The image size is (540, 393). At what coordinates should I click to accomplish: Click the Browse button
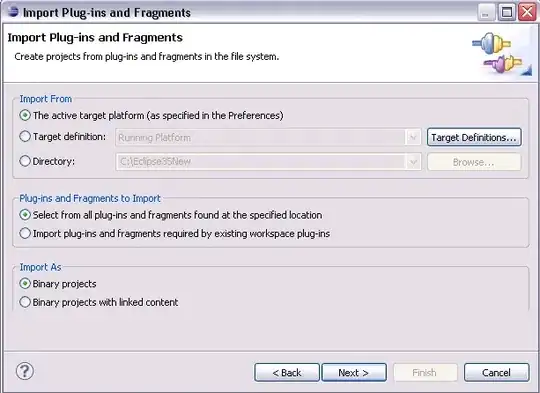pos(474,162)
